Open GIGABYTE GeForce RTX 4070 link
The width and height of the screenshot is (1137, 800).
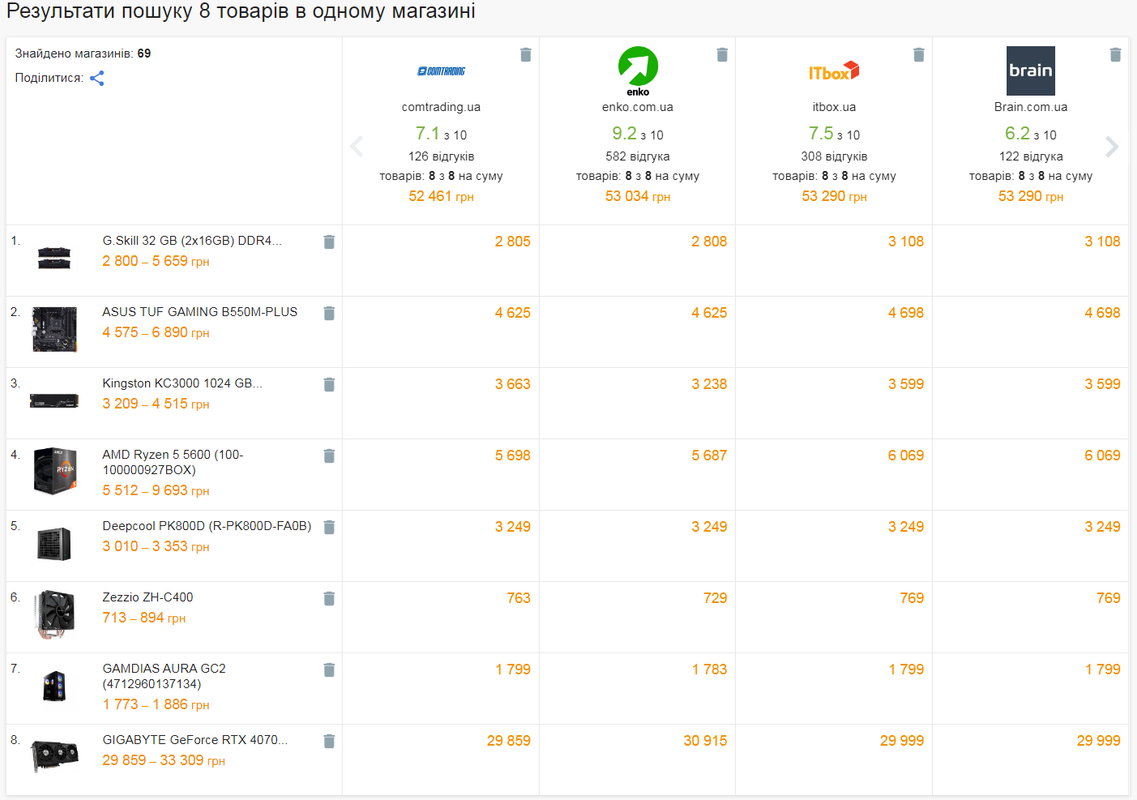click(195, 740)
